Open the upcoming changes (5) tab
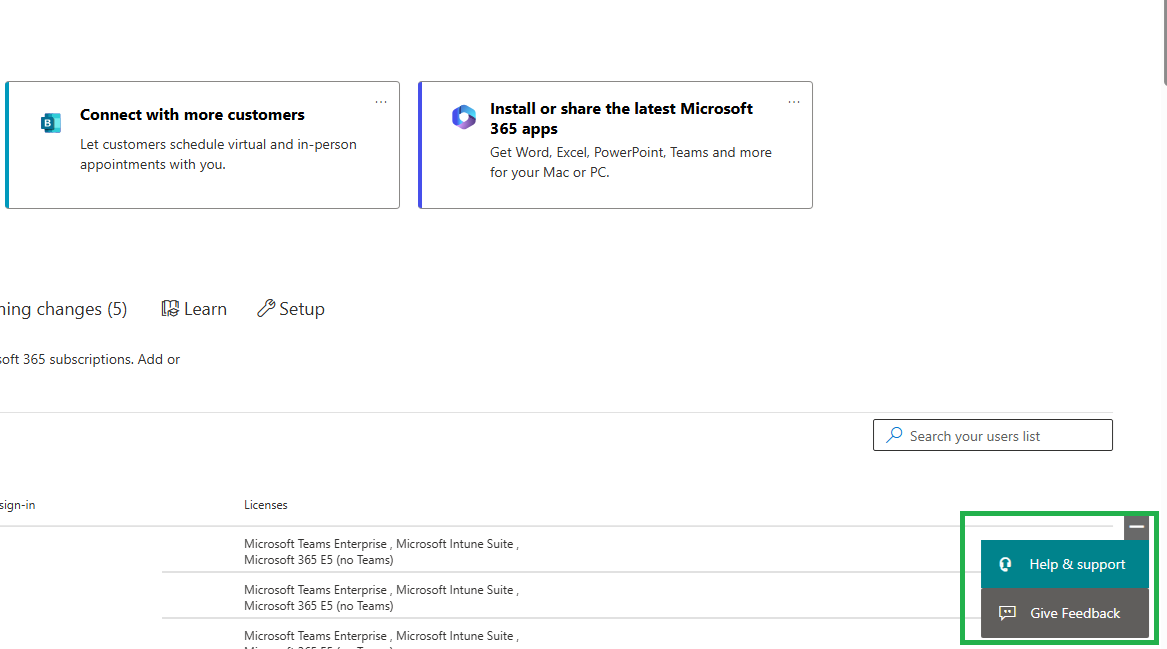1167x649 pixels. click(x=63, y=309)
